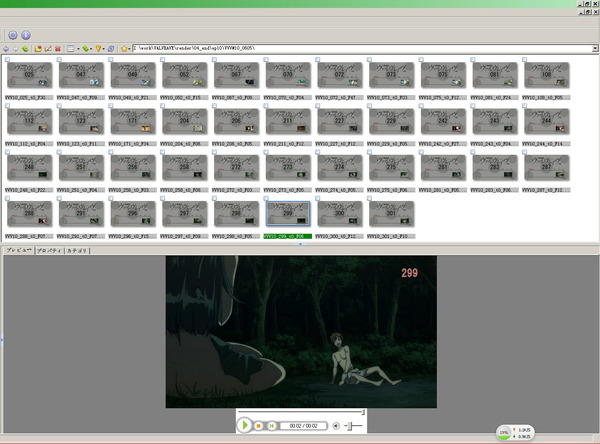Select thumbnail 227
600x444 pixels.
pyautogui.click(x=340, y=122)
